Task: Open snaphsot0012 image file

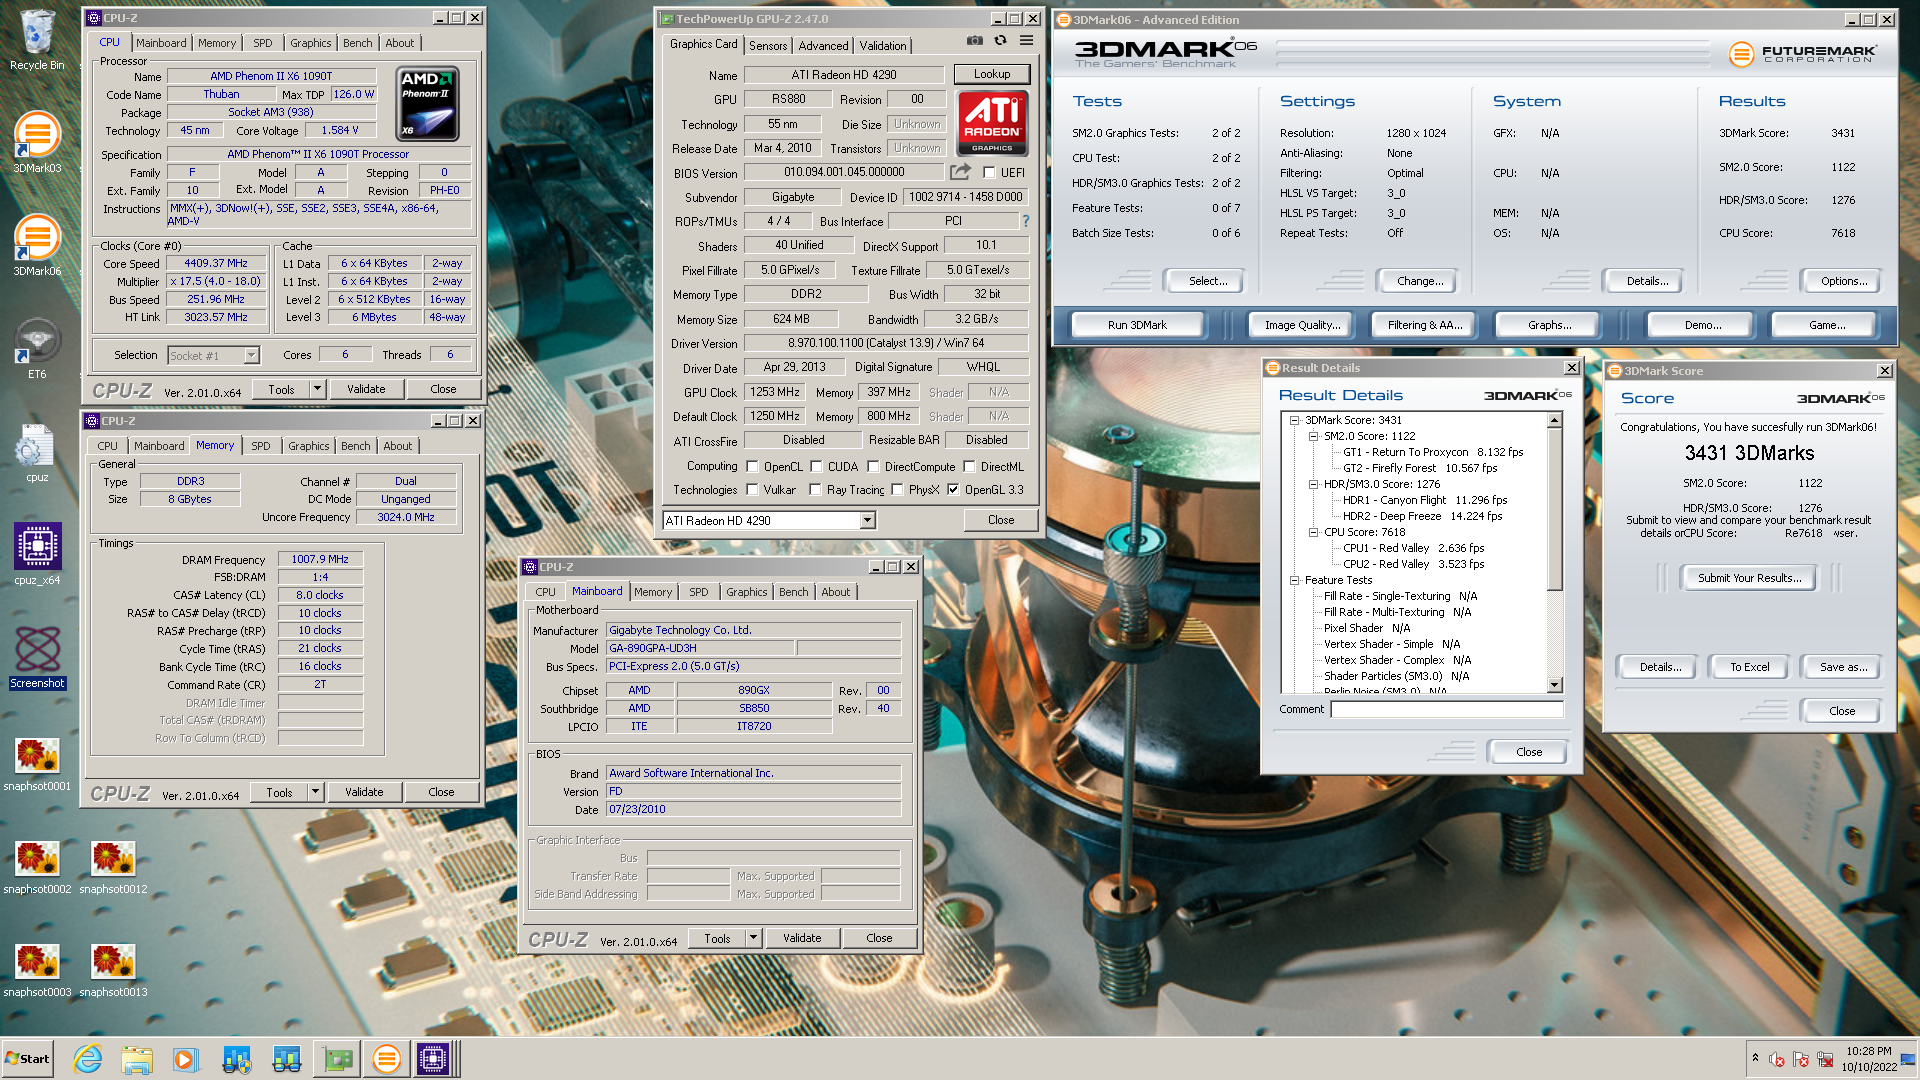Action: (113, 866)
